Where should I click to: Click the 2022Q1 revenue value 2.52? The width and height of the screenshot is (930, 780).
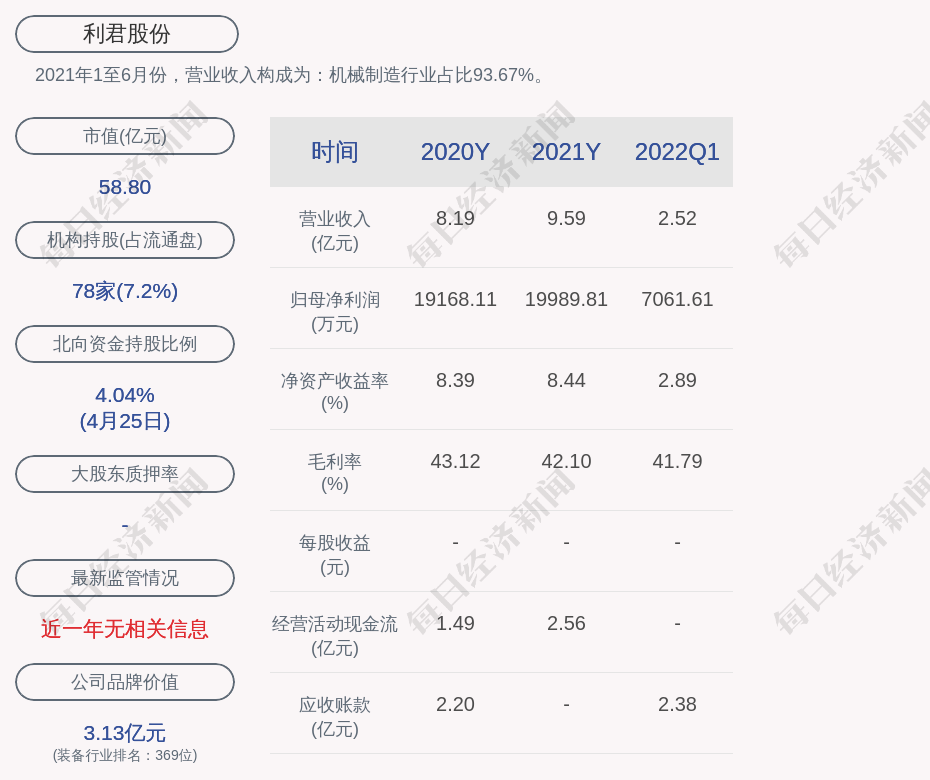point(677,218)
